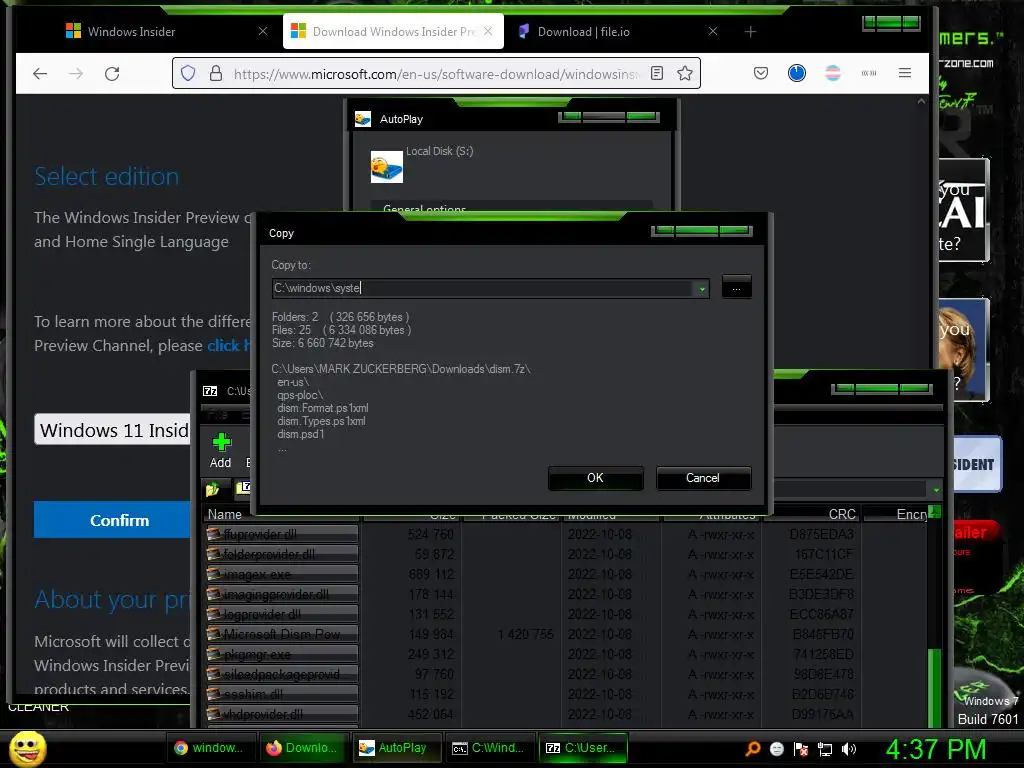Click the site padlock icon
This screenshot has height=768, width=1024.
tap(216, 73)
